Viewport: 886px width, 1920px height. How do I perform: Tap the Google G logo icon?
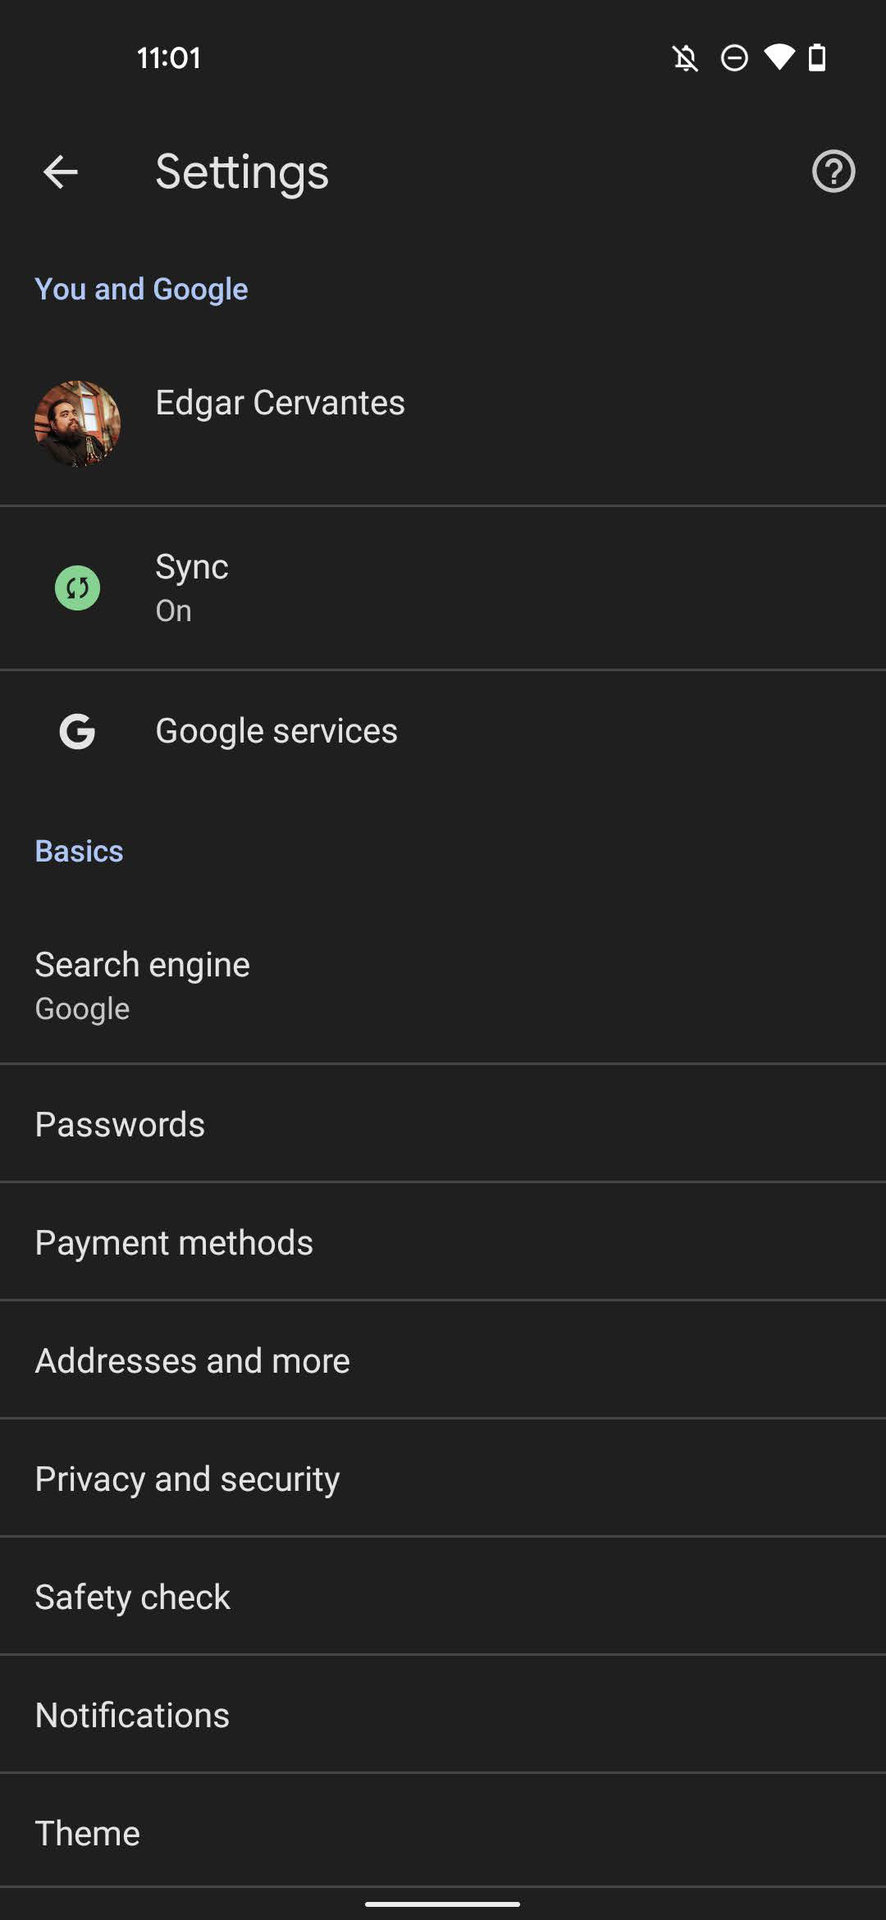[x=77, y=731]
